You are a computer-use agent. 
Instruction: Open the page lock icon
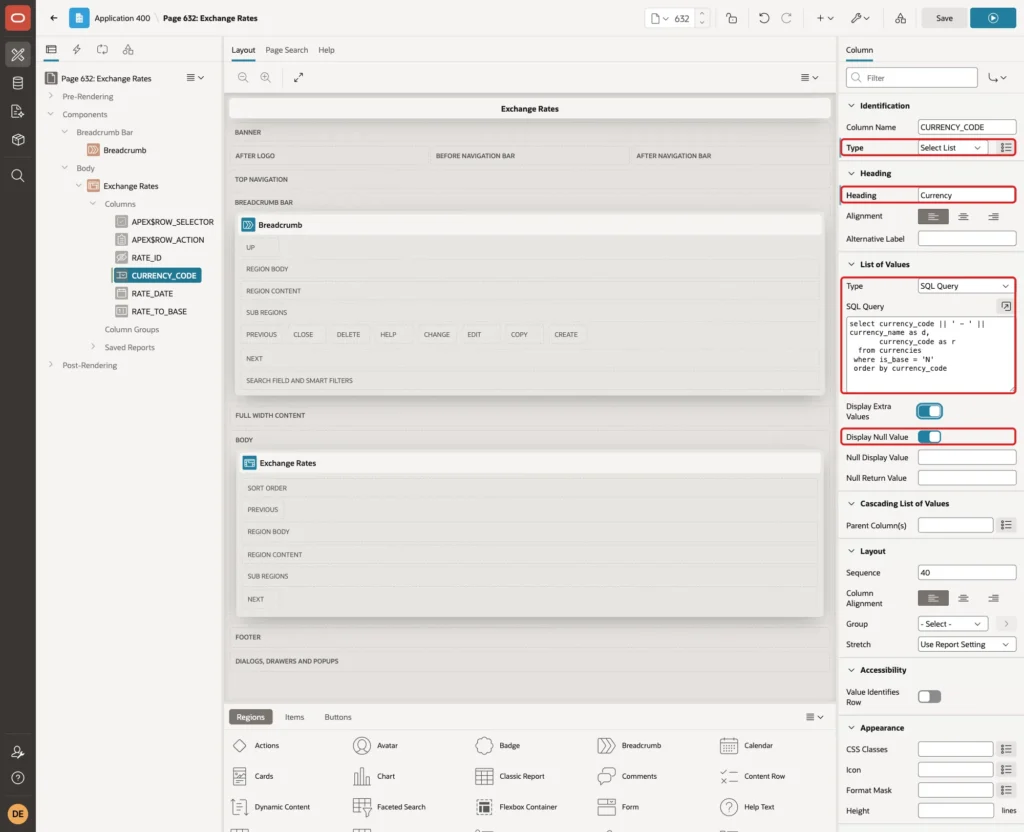[731, 18]
